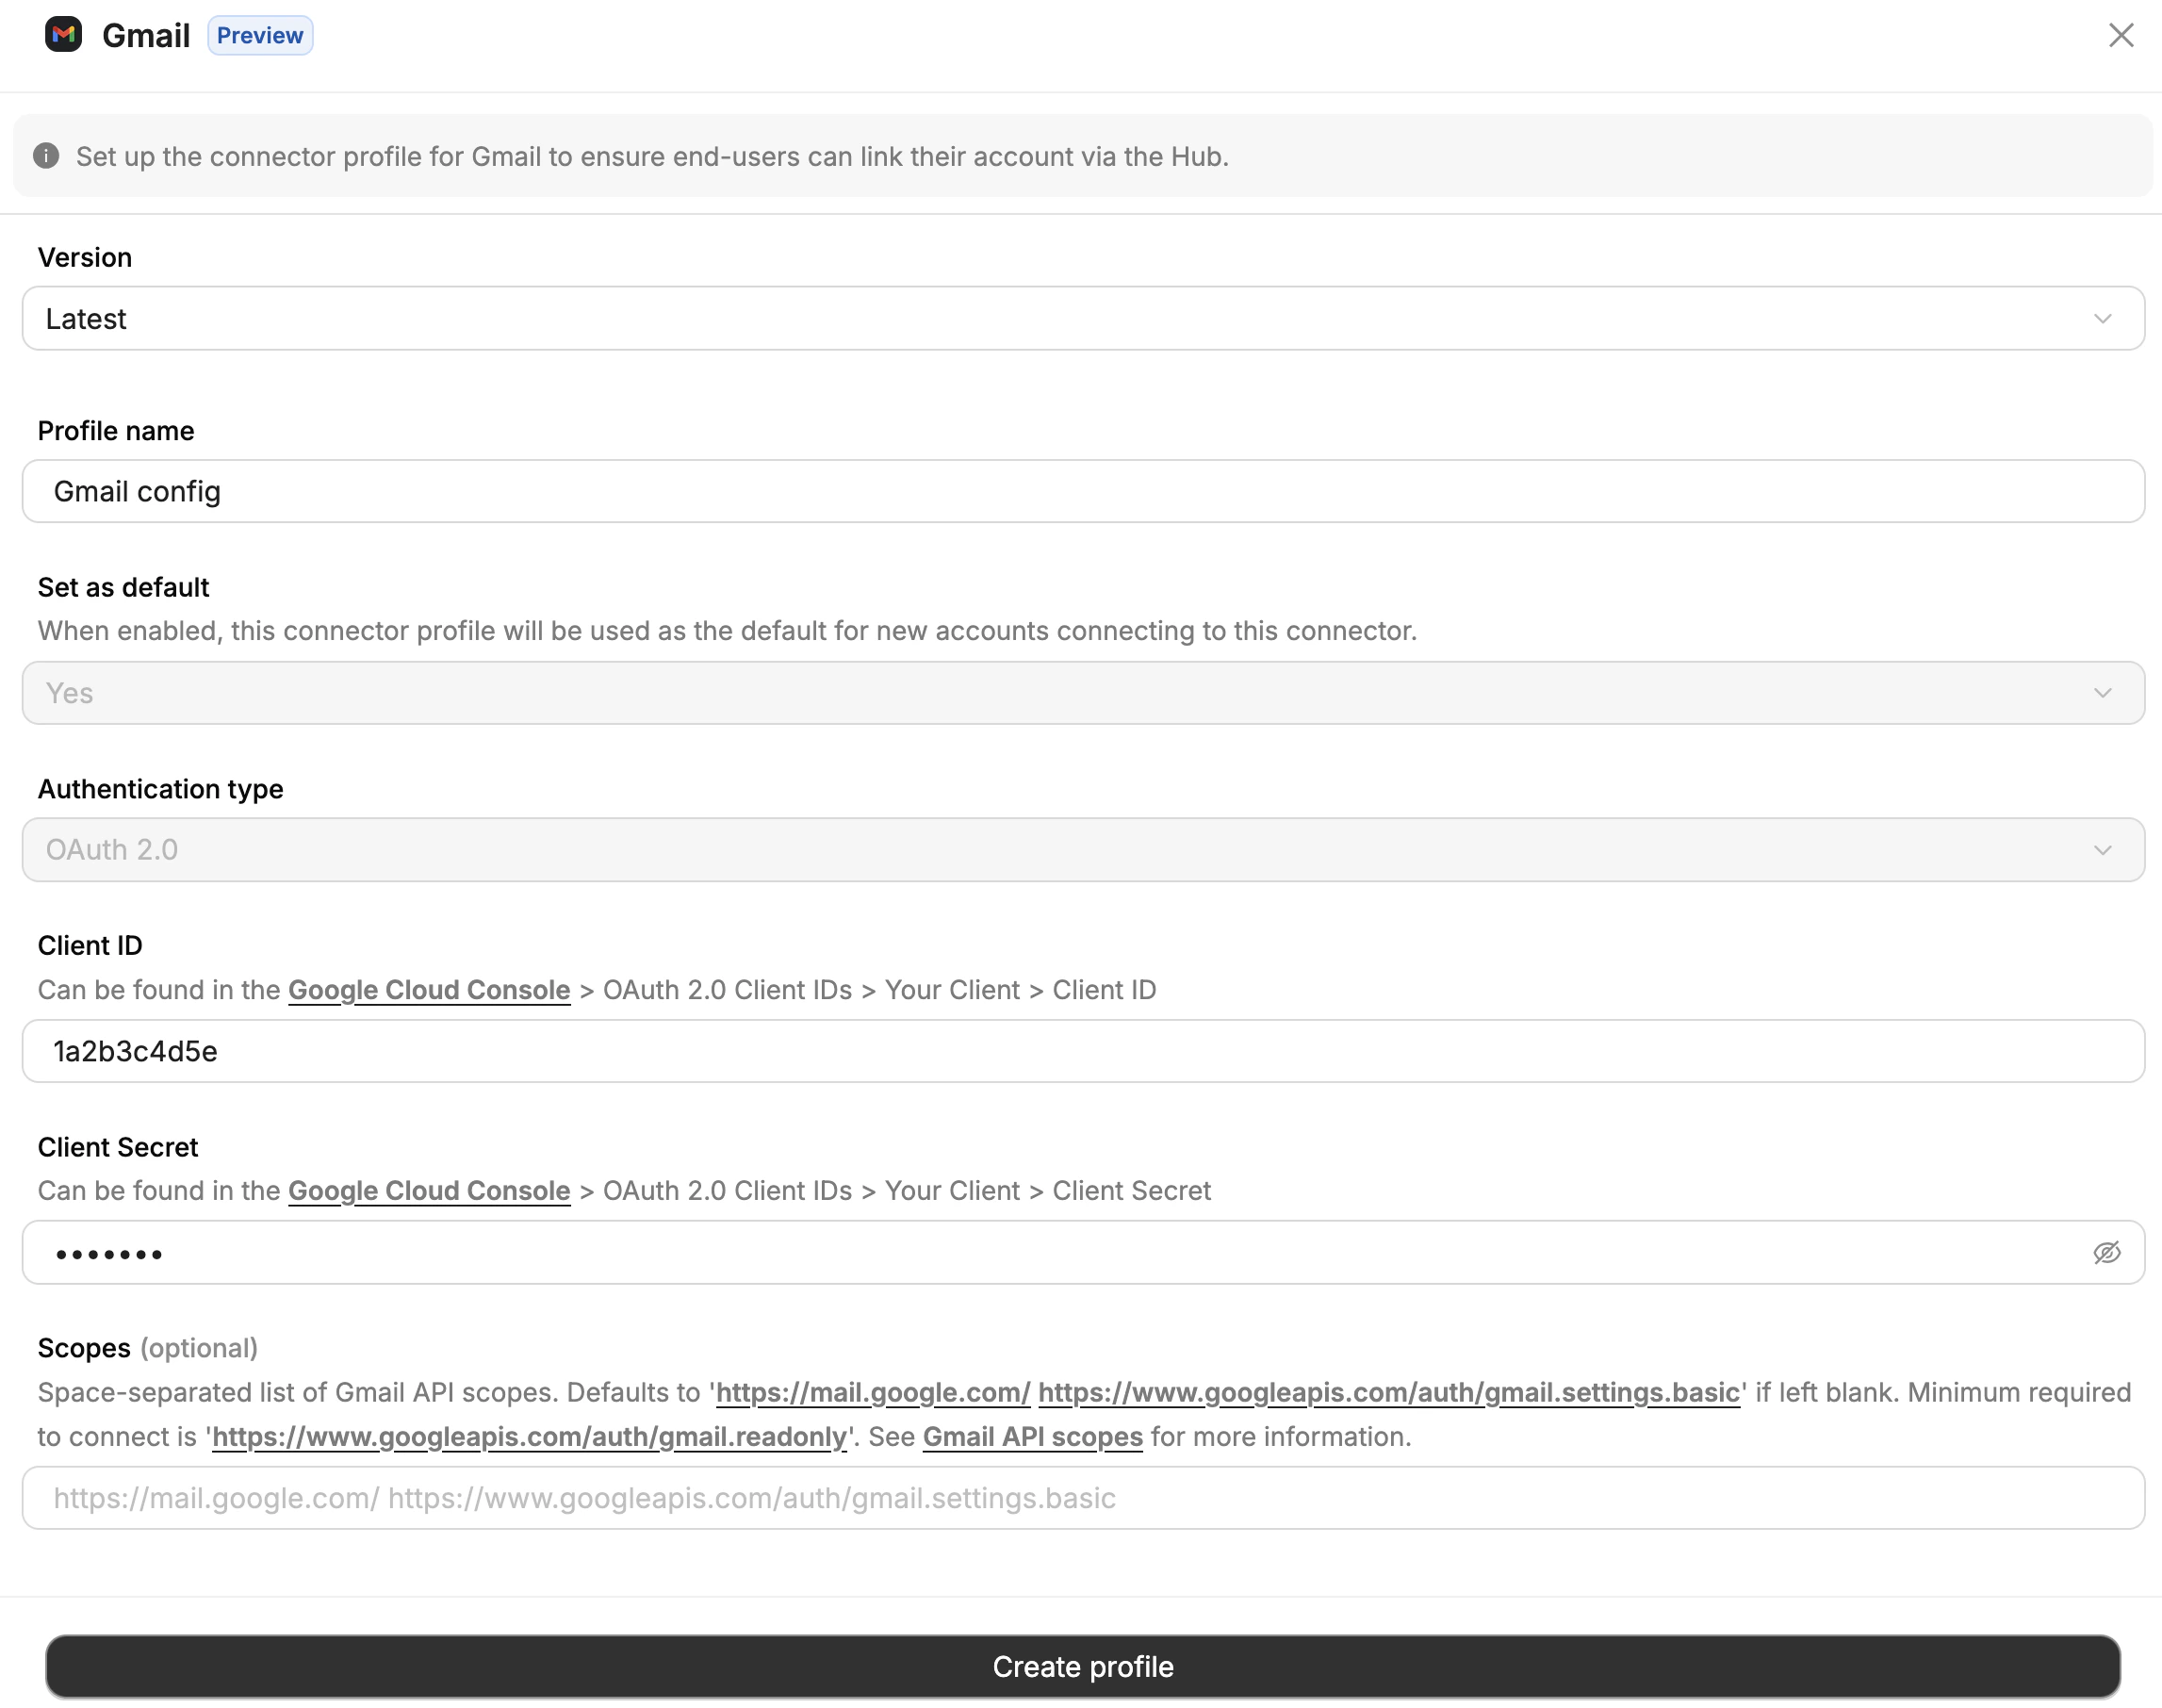Click the Scopes input field
2162x1708 pixels.
point(1083,1498)
